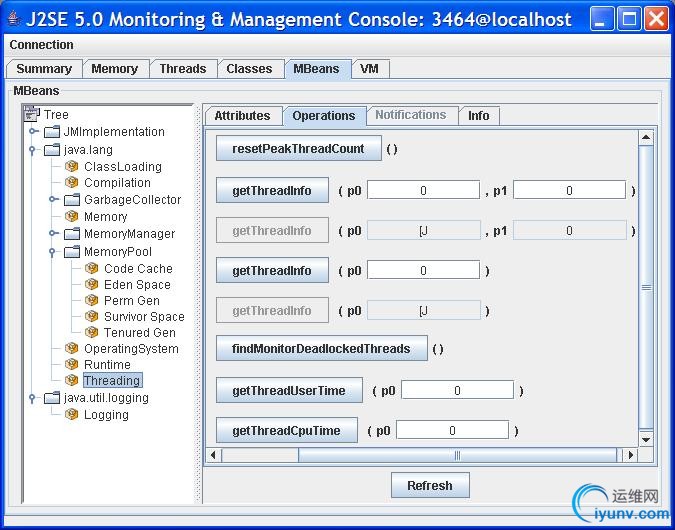Expand the GarbageCollector node handle
Screen dimensions: 675x530
[53, 199]
